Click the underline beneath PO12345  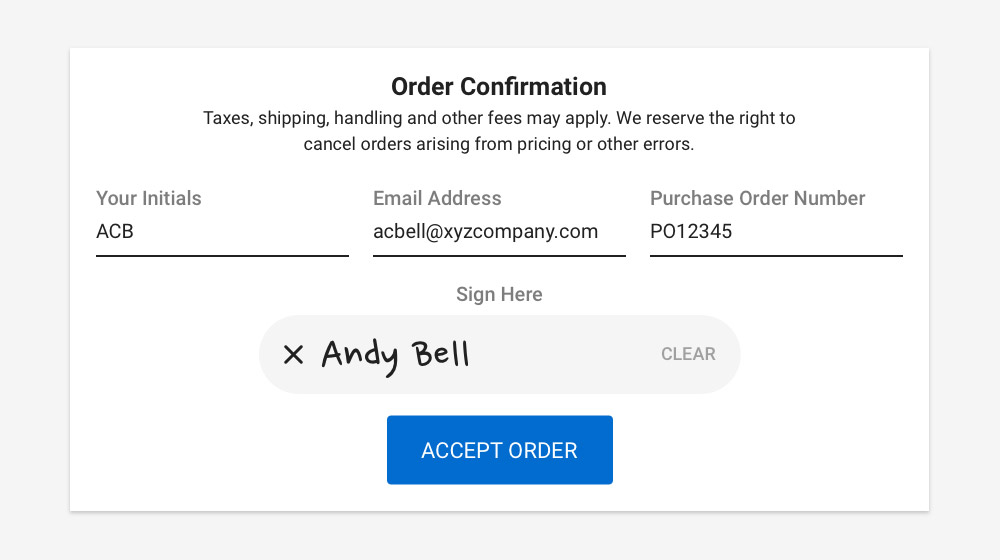776,256
